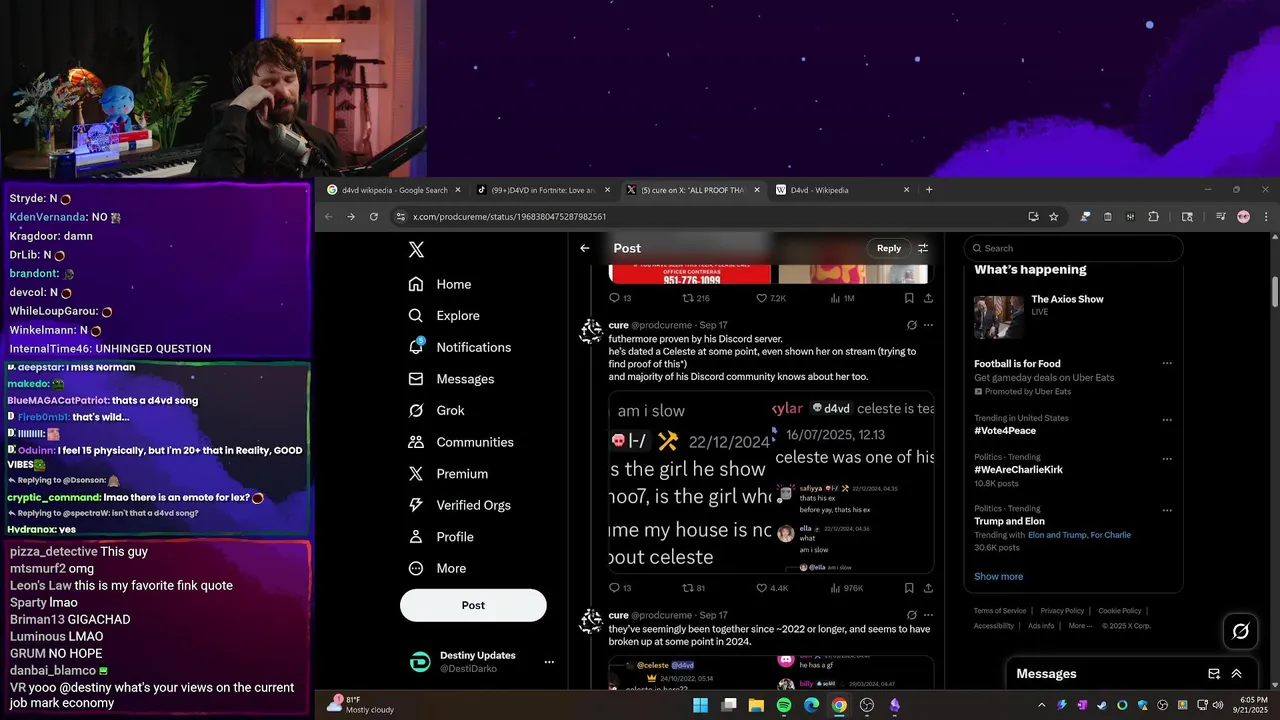Bookmark this page with star icon
Viewport: 1280px width, 720px height.
(1053, 216)
